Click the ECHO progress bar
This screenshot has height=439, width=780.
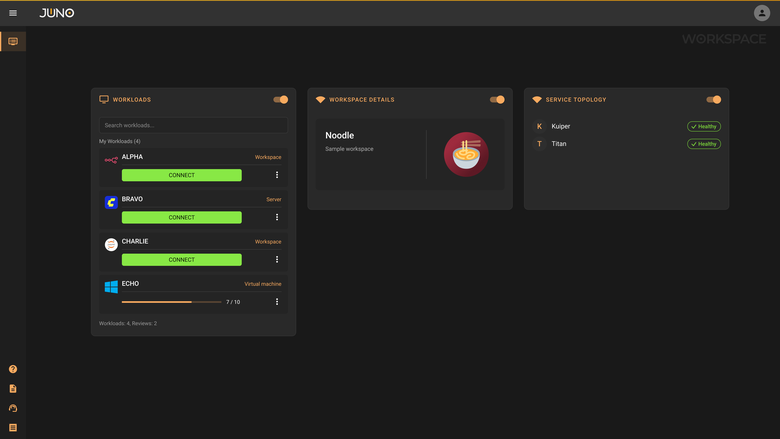pyautogui.click(x=172, y=302)
